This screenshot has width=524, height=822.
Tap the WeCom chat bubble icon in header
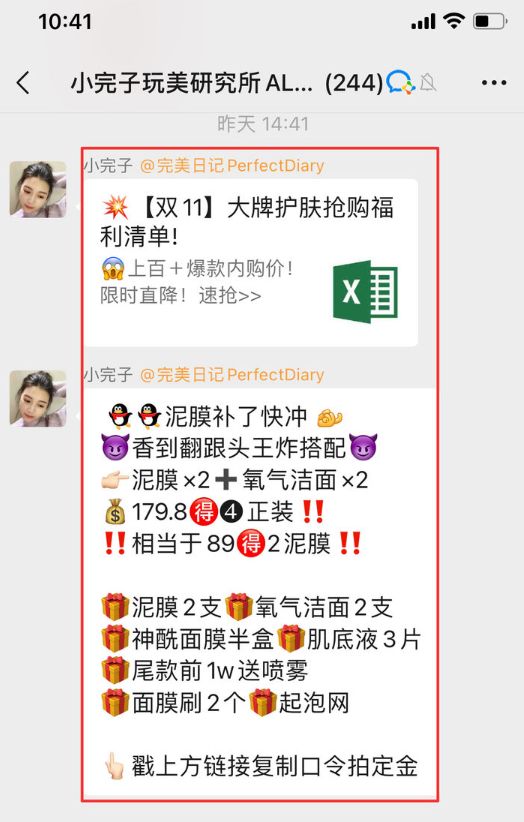pos(400,83)
